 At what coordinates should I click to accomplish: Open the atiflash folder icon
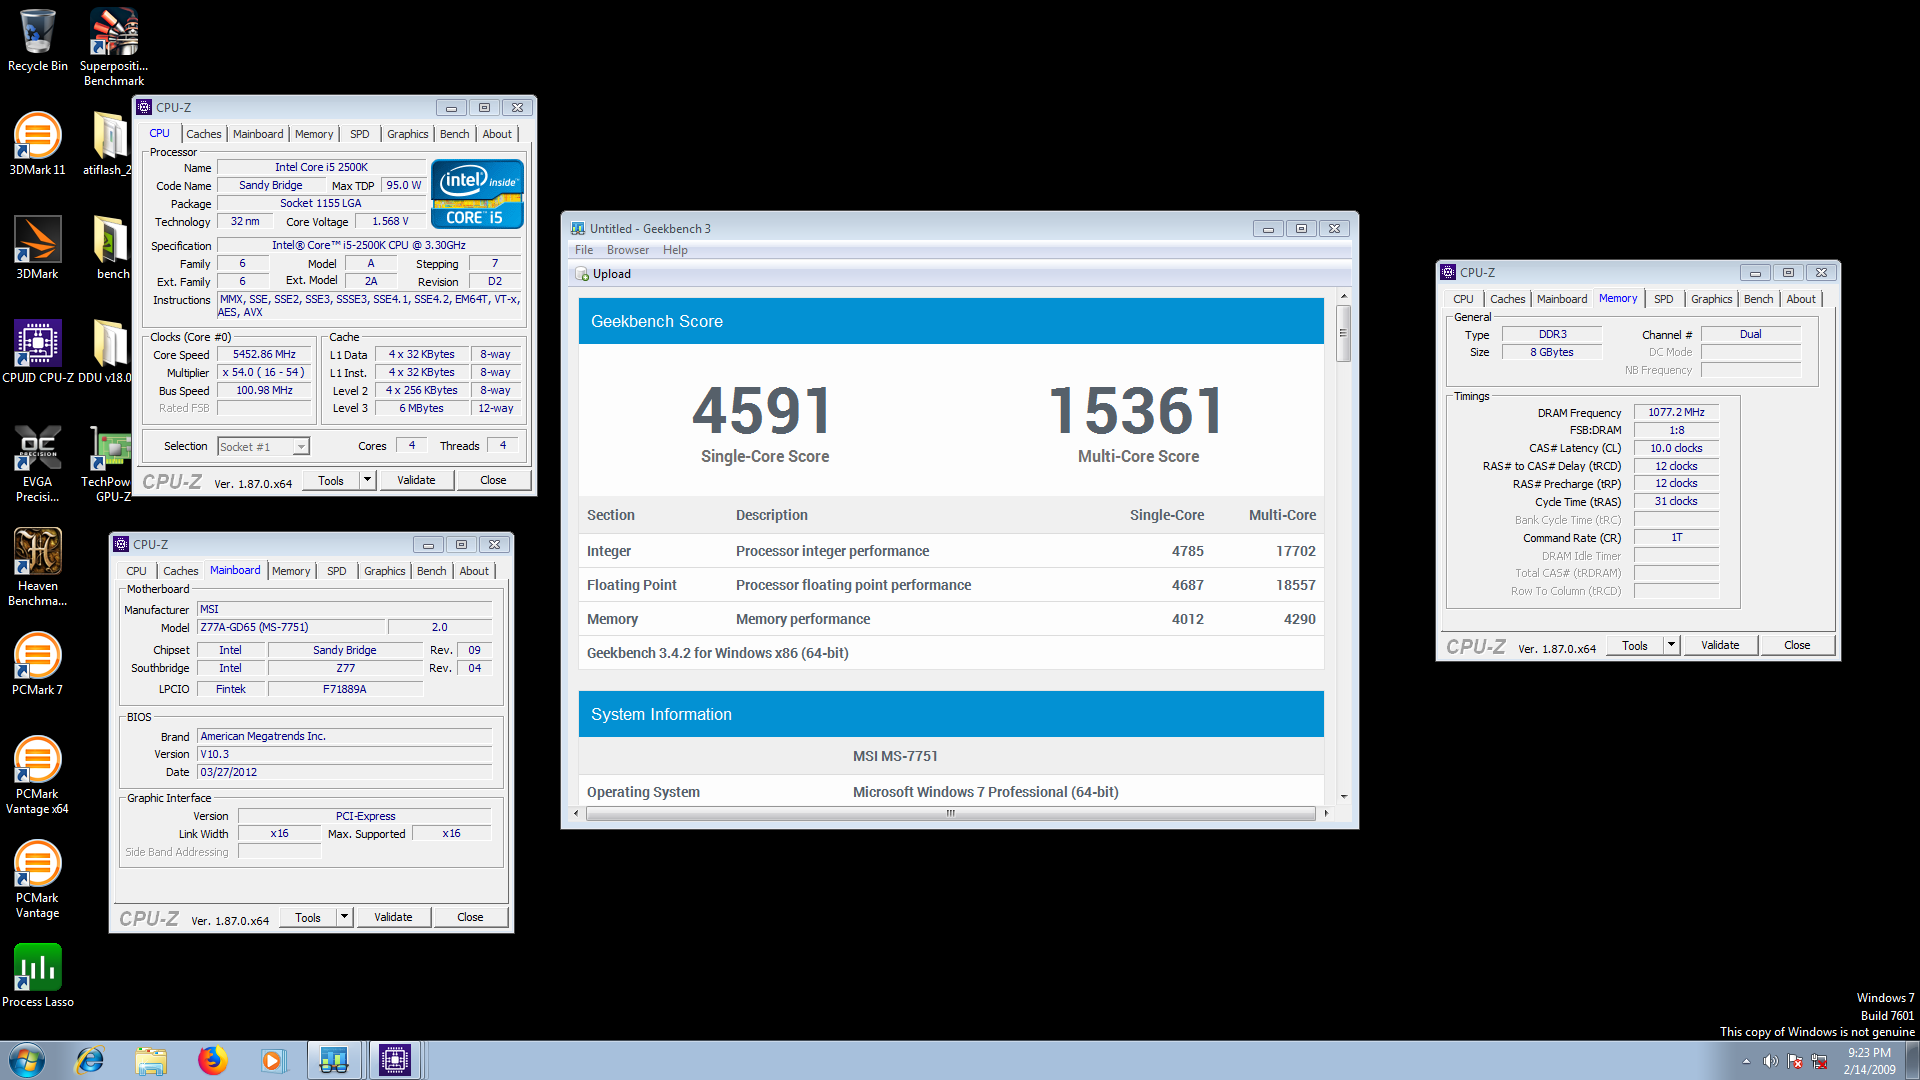point(108,145)
